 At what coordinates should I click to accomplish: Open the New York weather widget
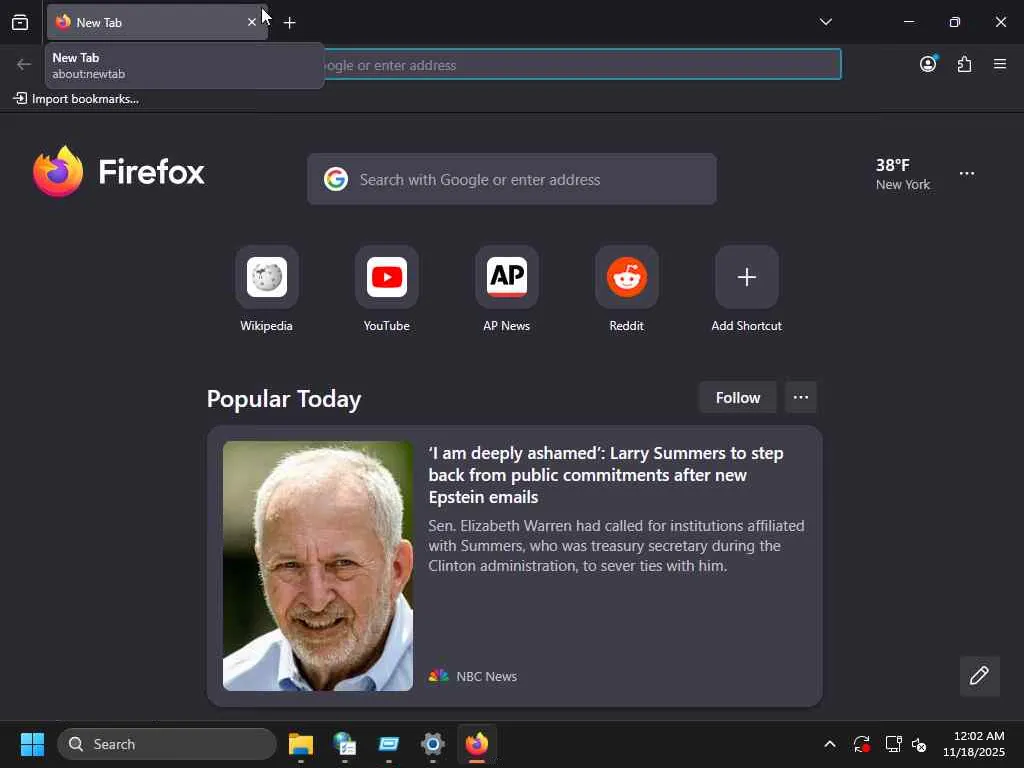click(x=903, y=174)
